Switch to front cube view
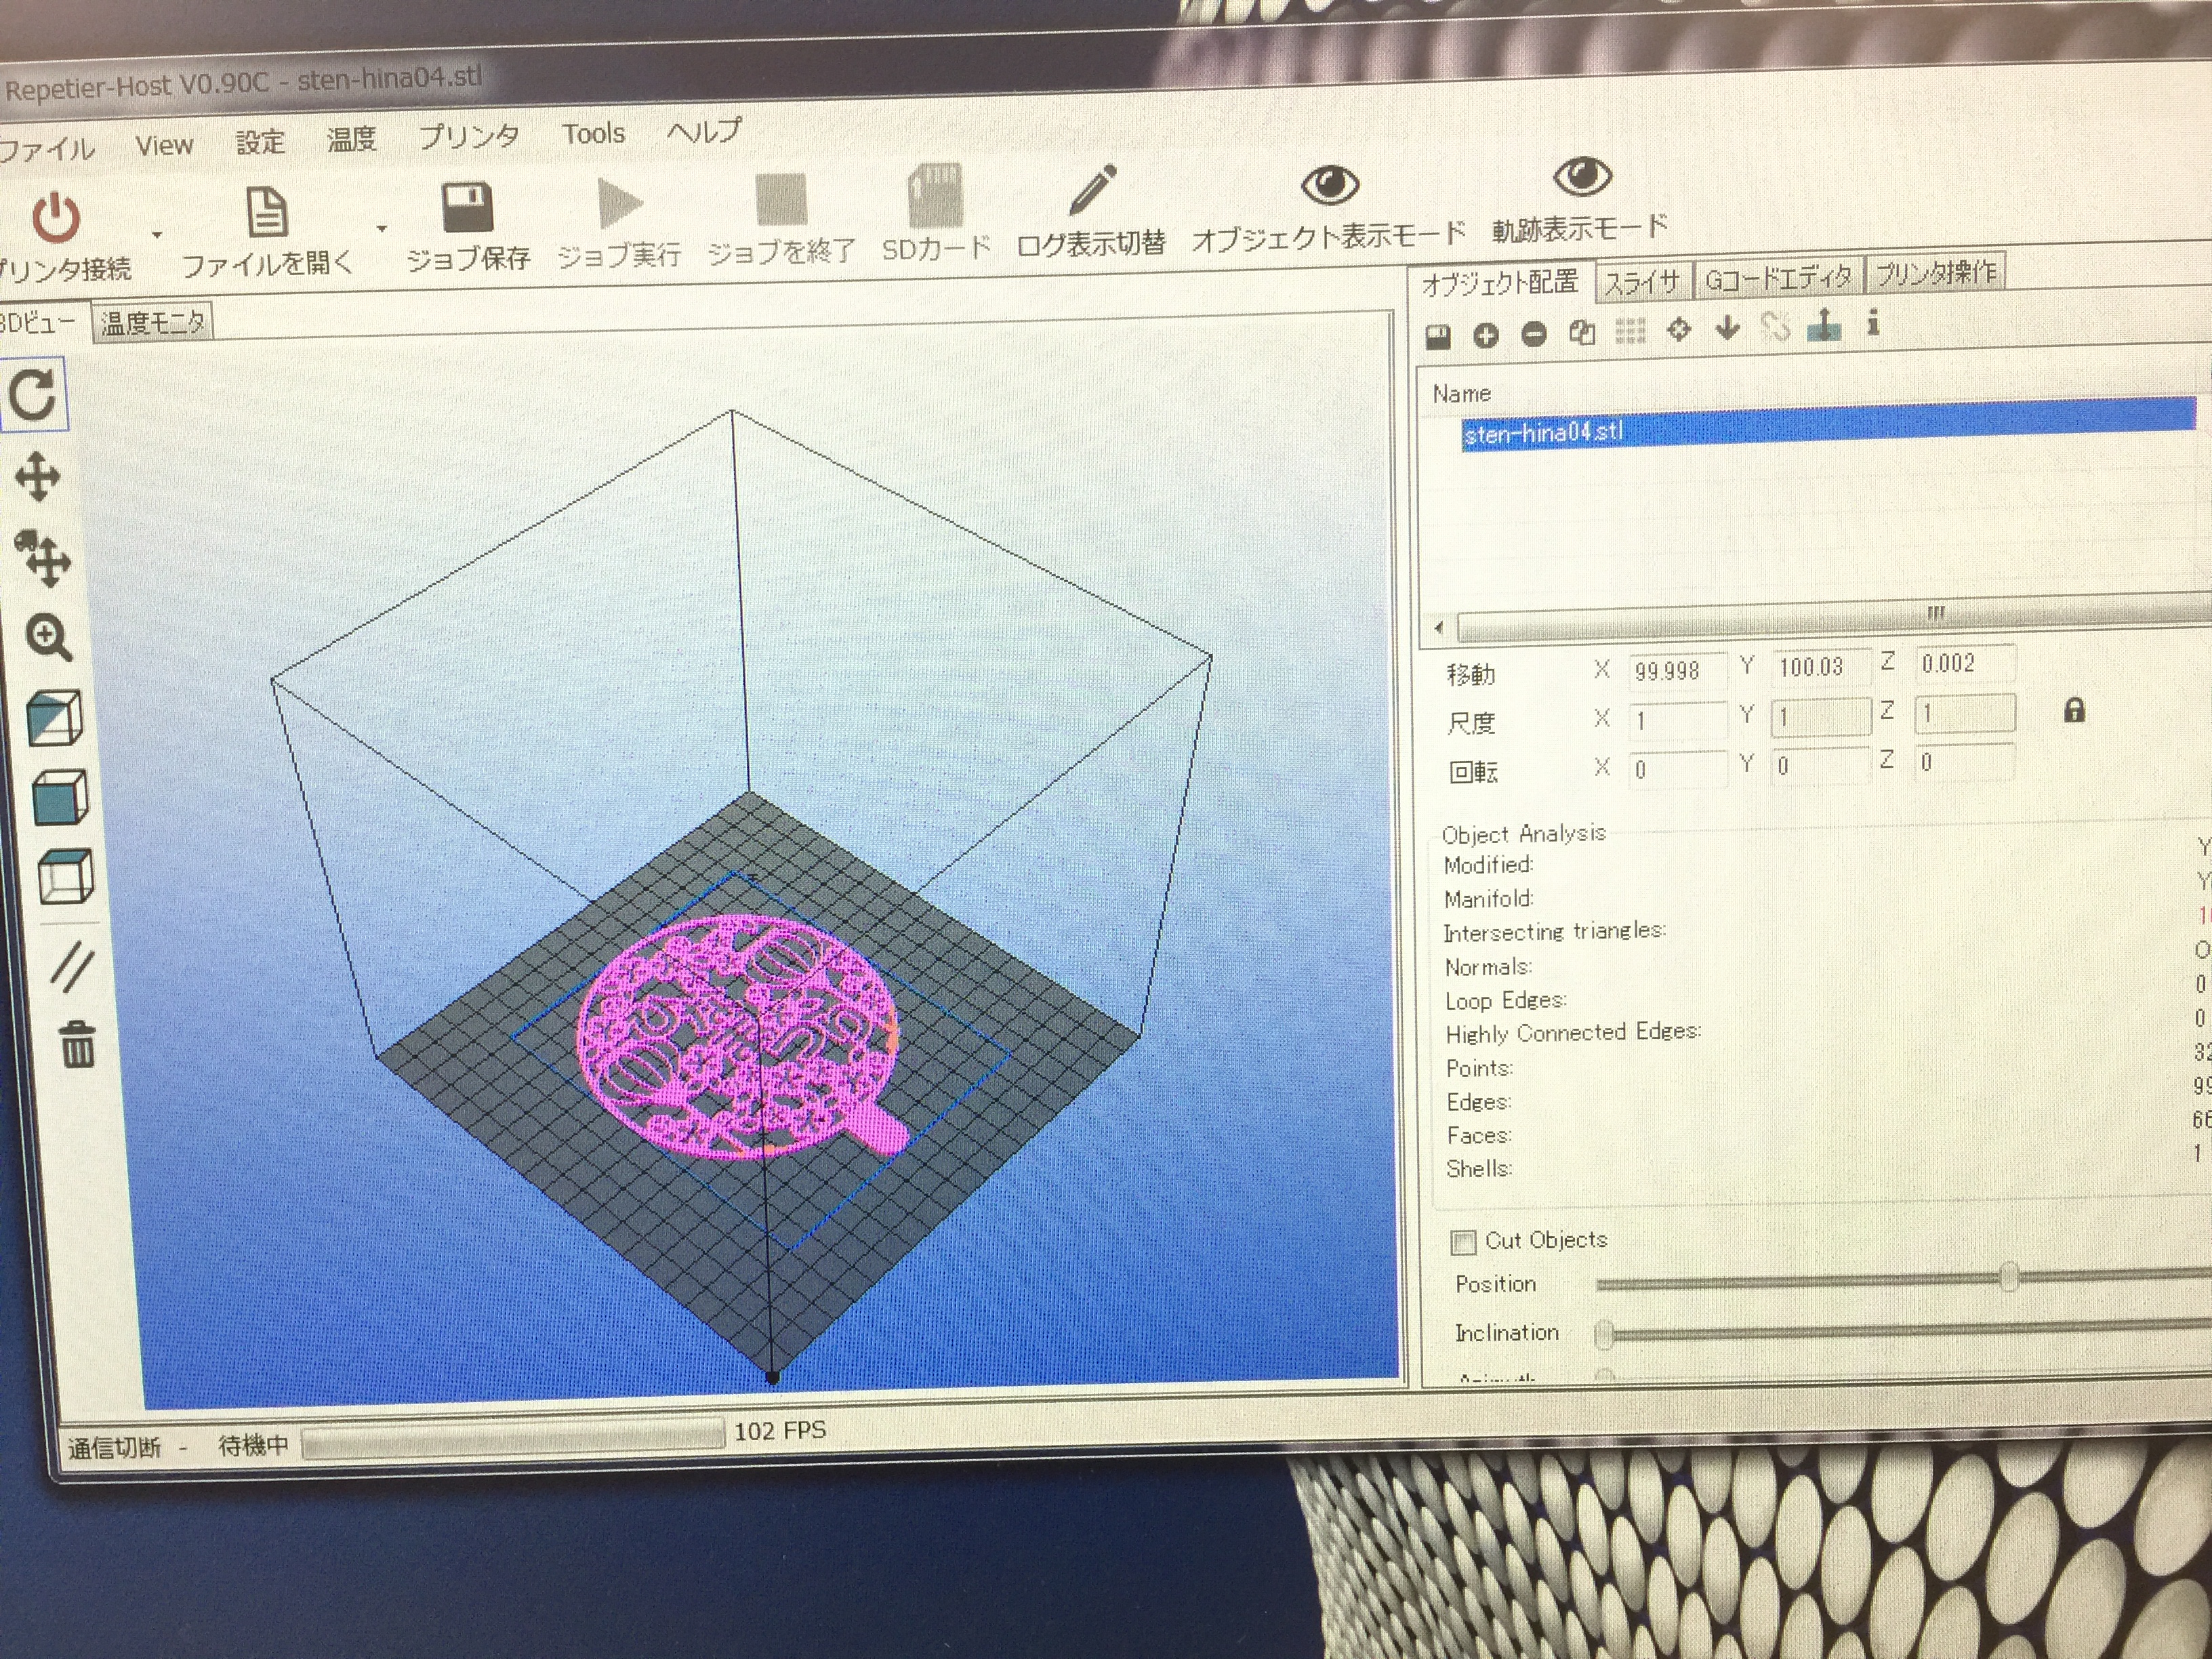Screen dimensions: 2212x1659 point(60,798)
